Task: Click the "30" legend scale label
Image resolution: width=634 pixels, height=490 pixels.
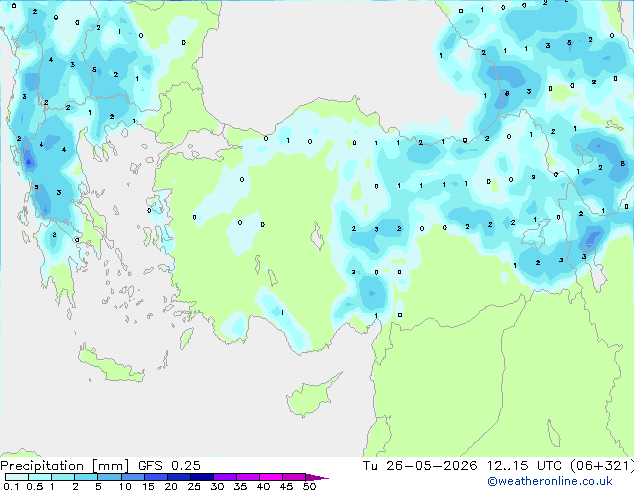Action: point(217,486)
